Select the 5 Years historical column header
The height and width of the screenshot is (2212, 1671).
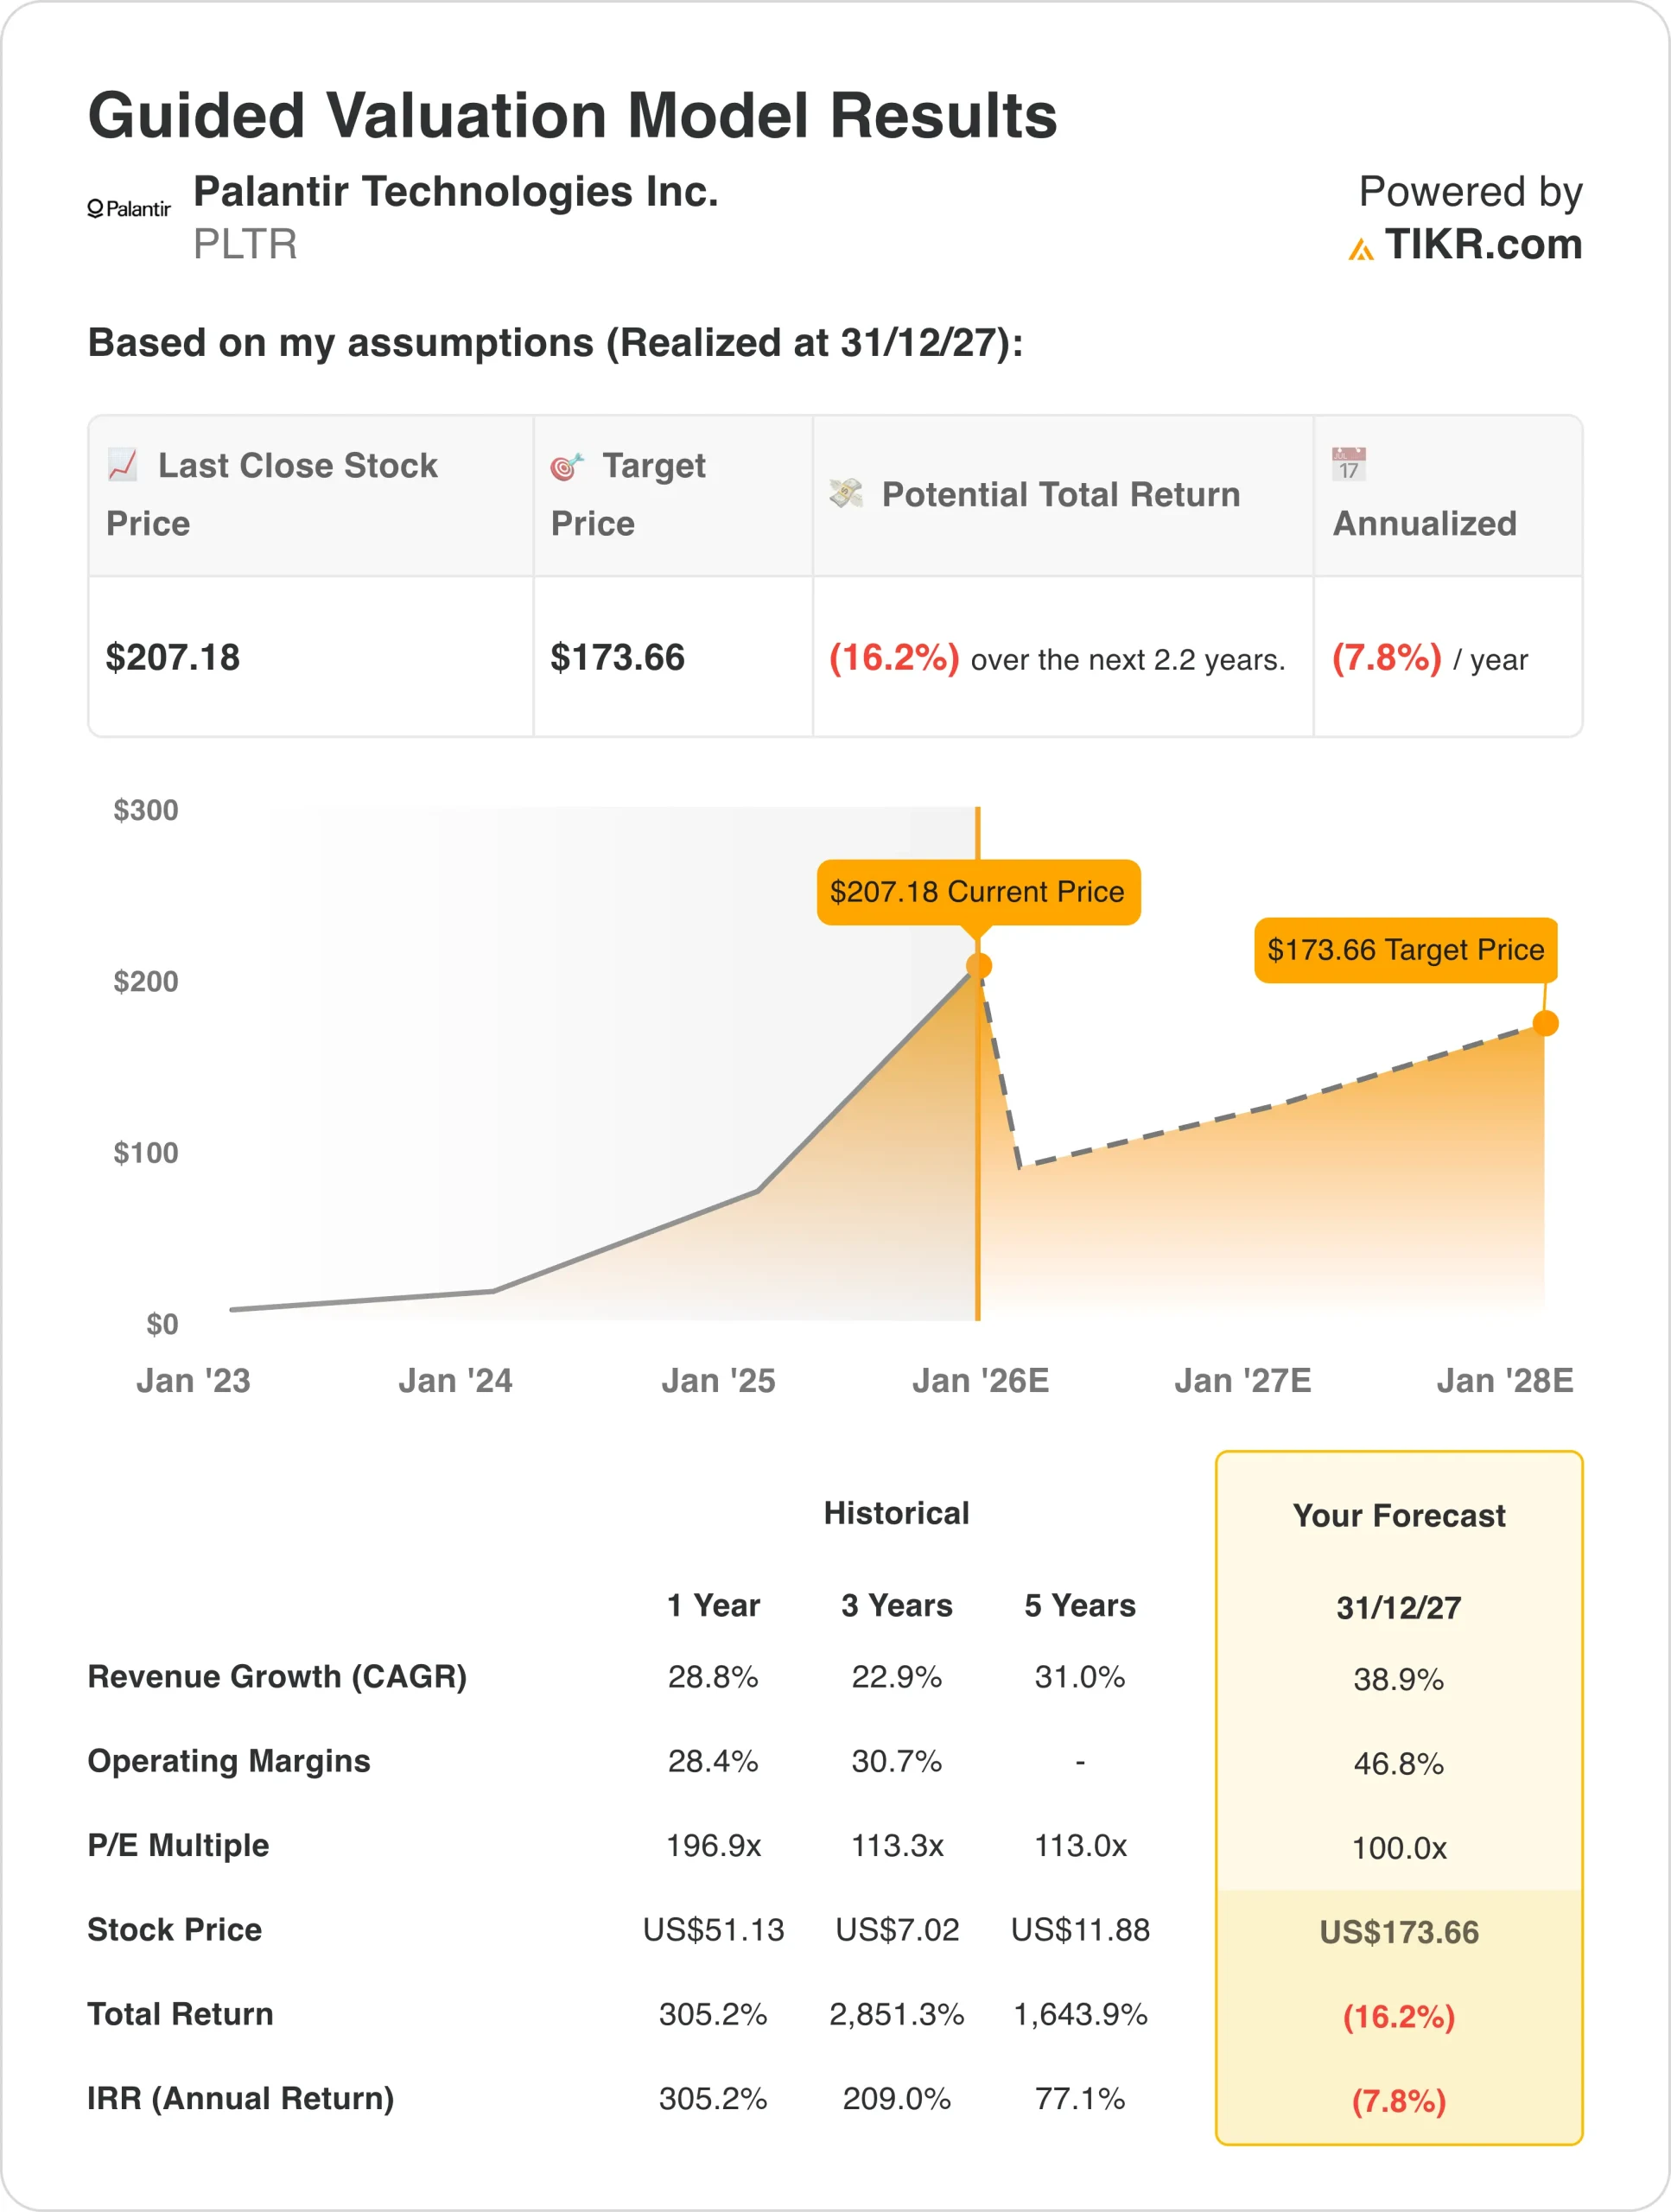pyautogui.click(x=1079, y=1605)
